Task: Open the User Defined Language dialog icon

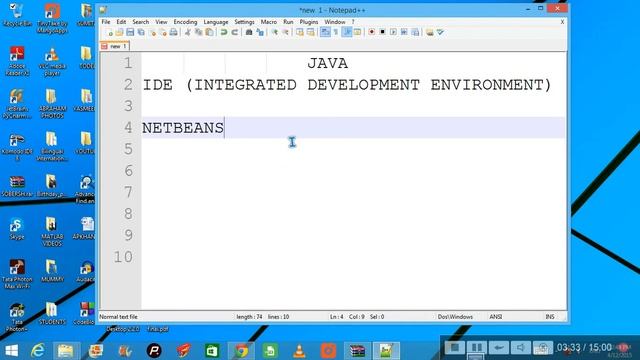Action: coord(358,32)
